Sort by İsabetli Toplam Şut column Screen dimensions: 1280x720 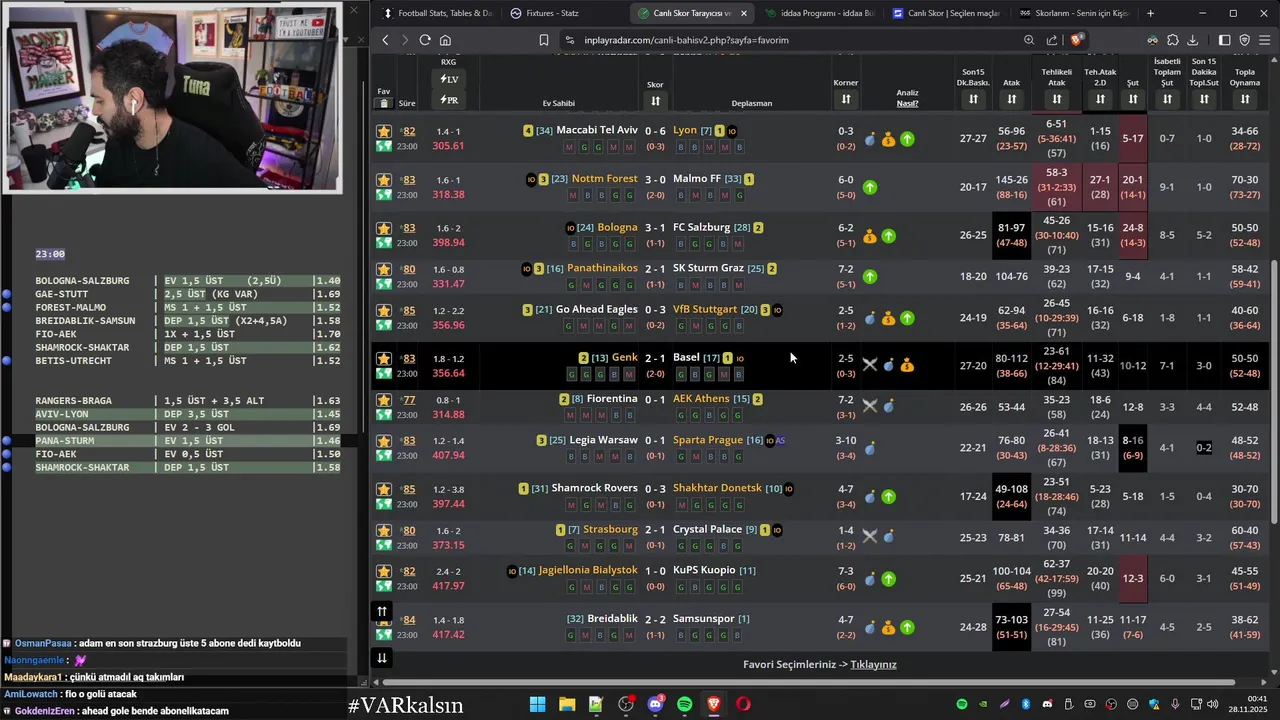(x=1167, y=99)
